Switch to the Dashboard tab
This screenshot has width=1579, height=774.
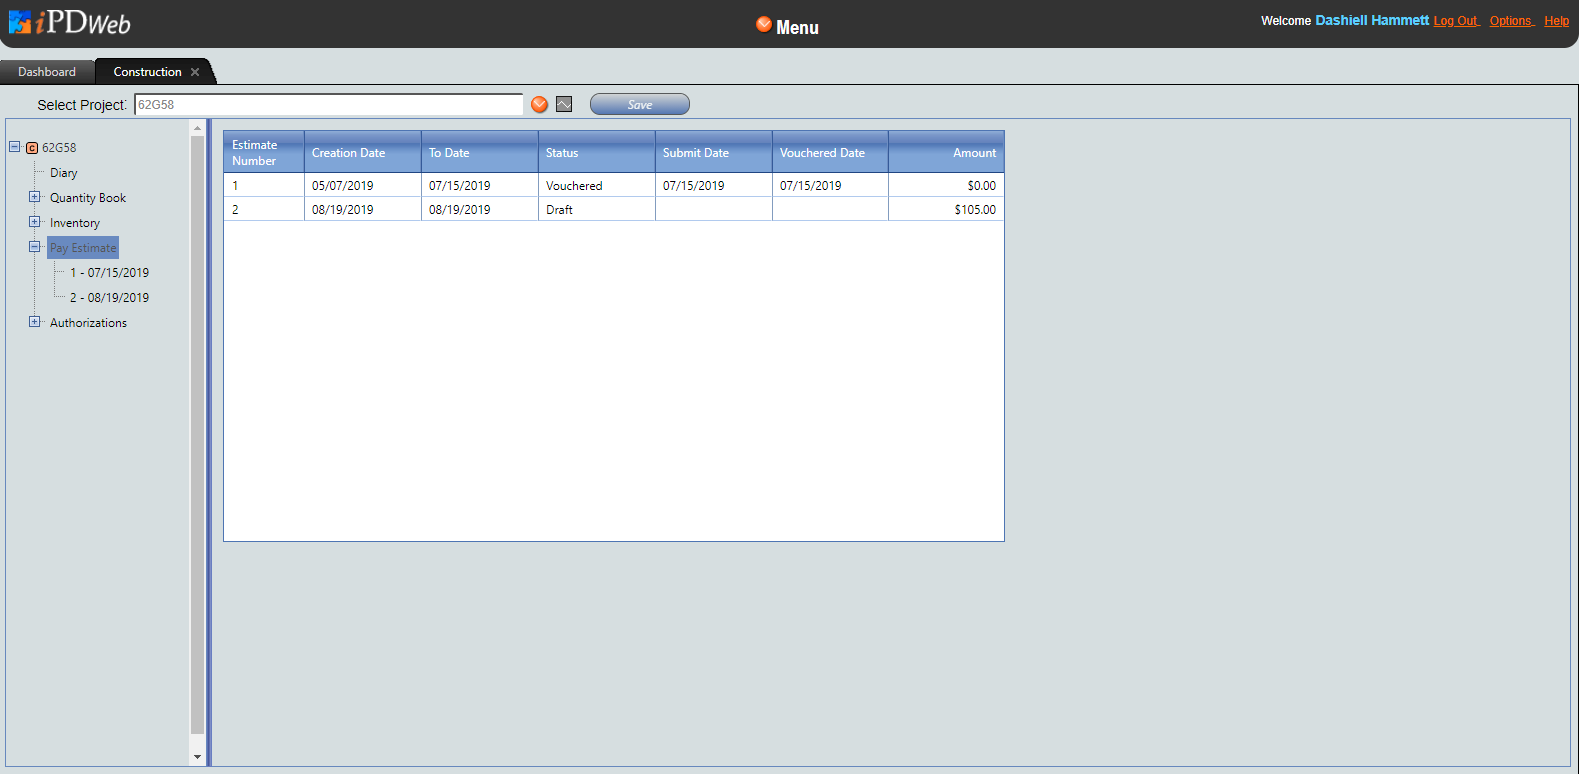[x=47, y=72]
